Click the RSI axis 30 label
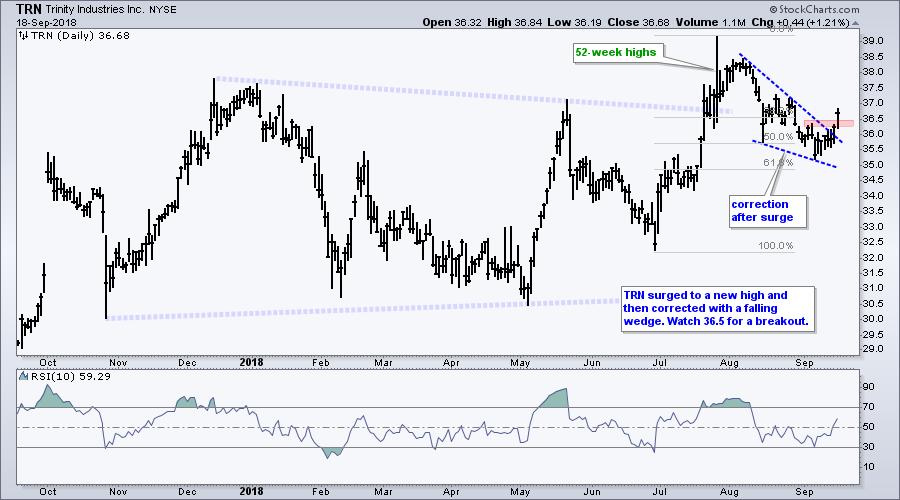The height and width of the screenshot is (500, 900). (x=868, y=447)
